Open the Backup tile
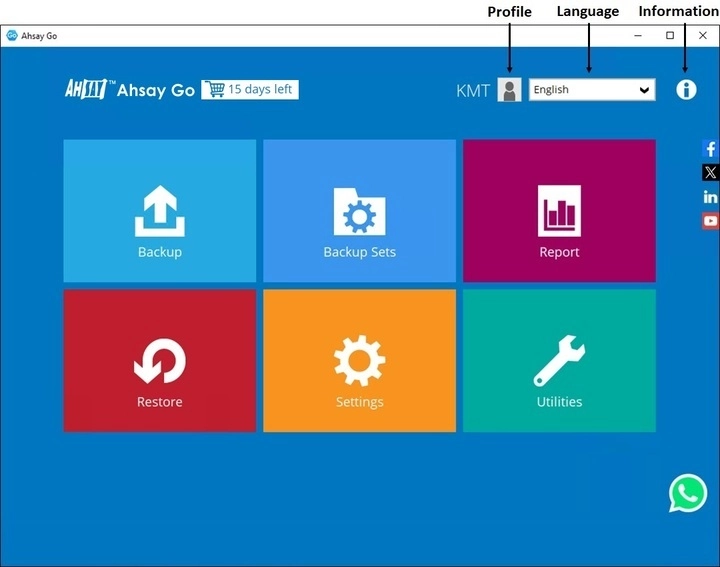Viewport: 720px width, 567px height. (x=160, y=211)
